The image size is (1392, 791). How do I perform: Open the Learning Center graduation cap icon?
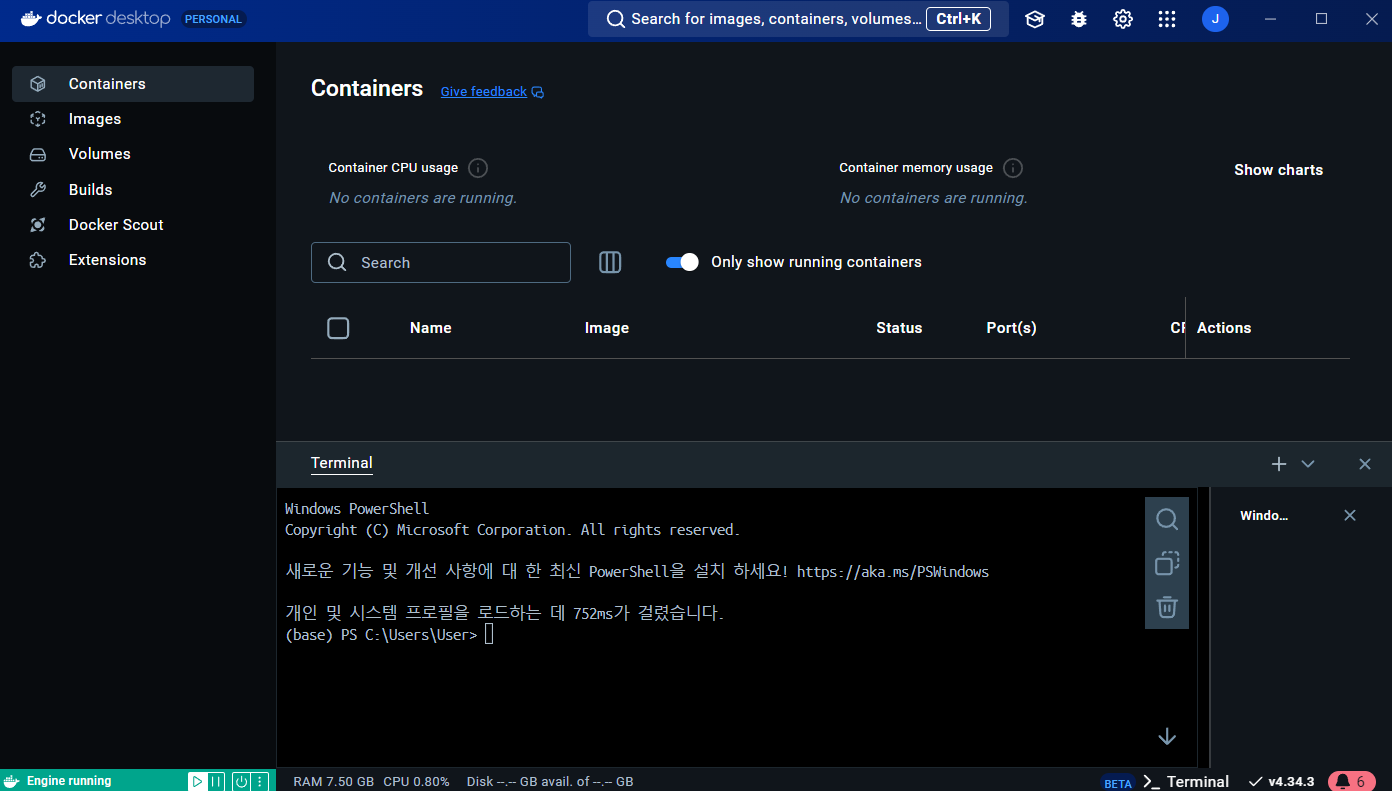click(x=1035, y=19)
